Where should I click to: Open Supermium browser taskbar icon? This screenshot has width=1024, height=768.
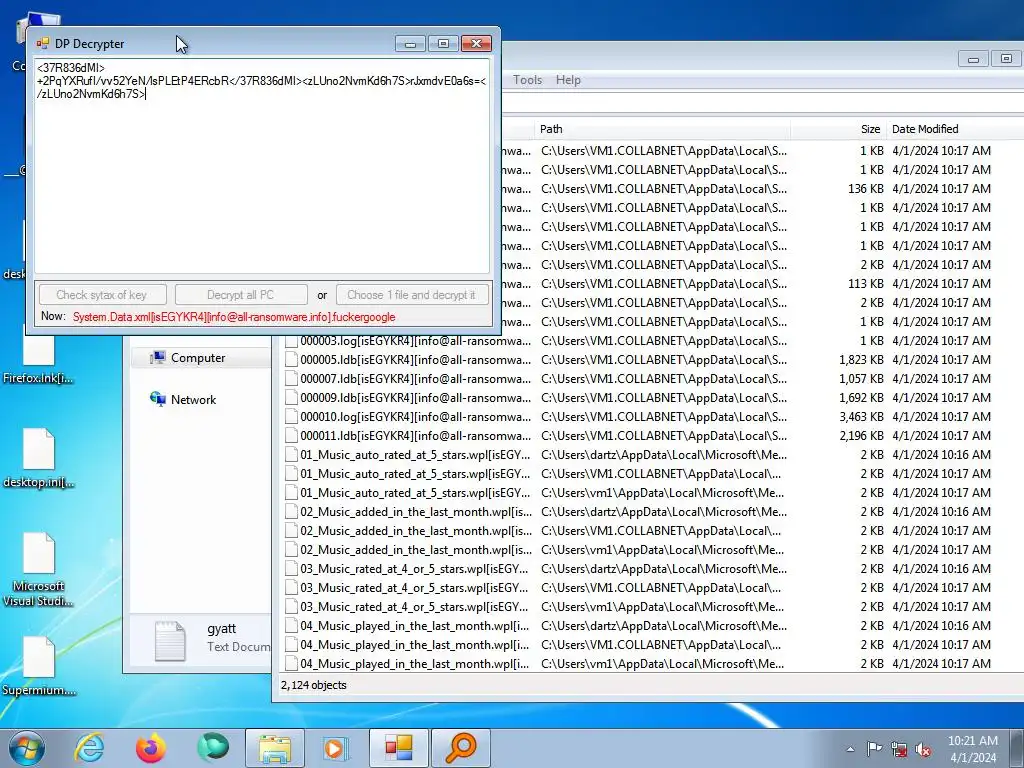(213, 748)
